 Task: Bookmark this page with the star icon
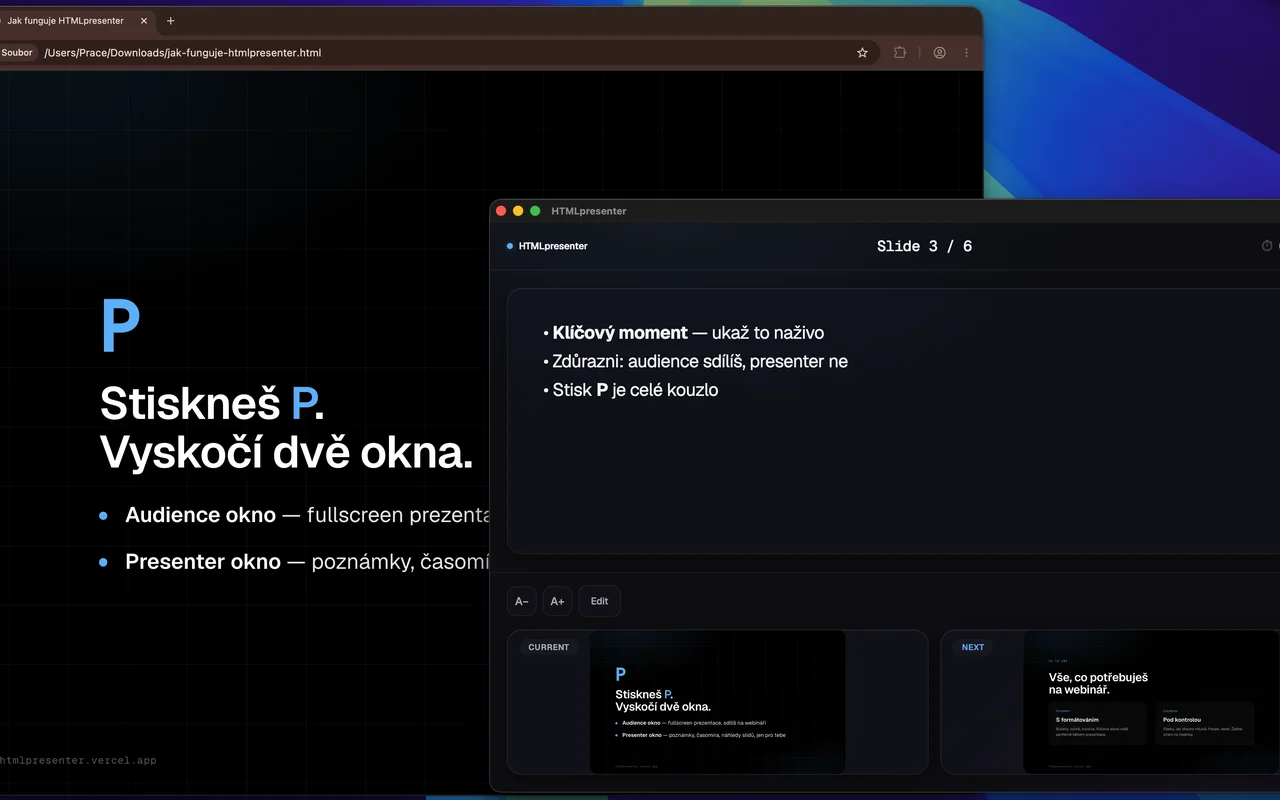[x=862, y=53]
